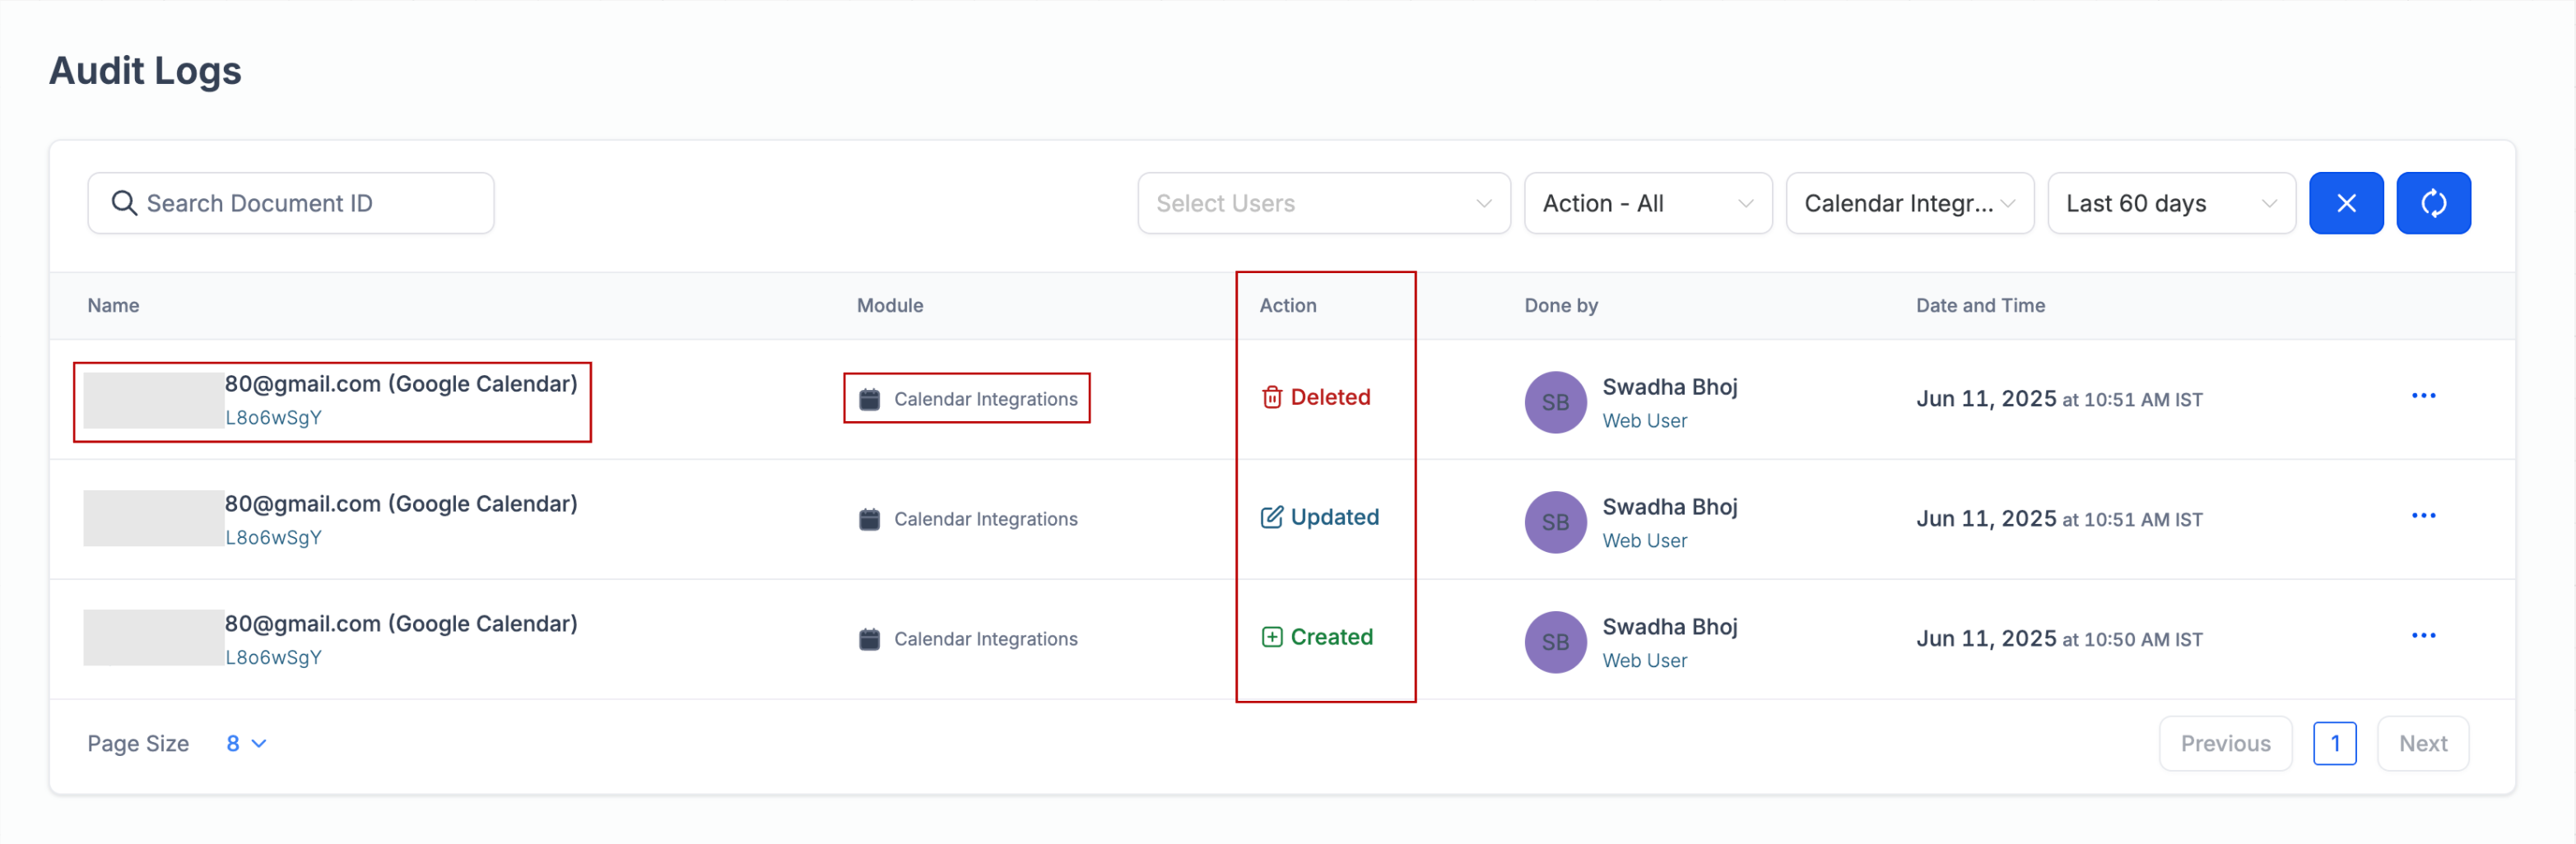Click Calendar Integrations text in the Deleted row

[x=985, y=399]
